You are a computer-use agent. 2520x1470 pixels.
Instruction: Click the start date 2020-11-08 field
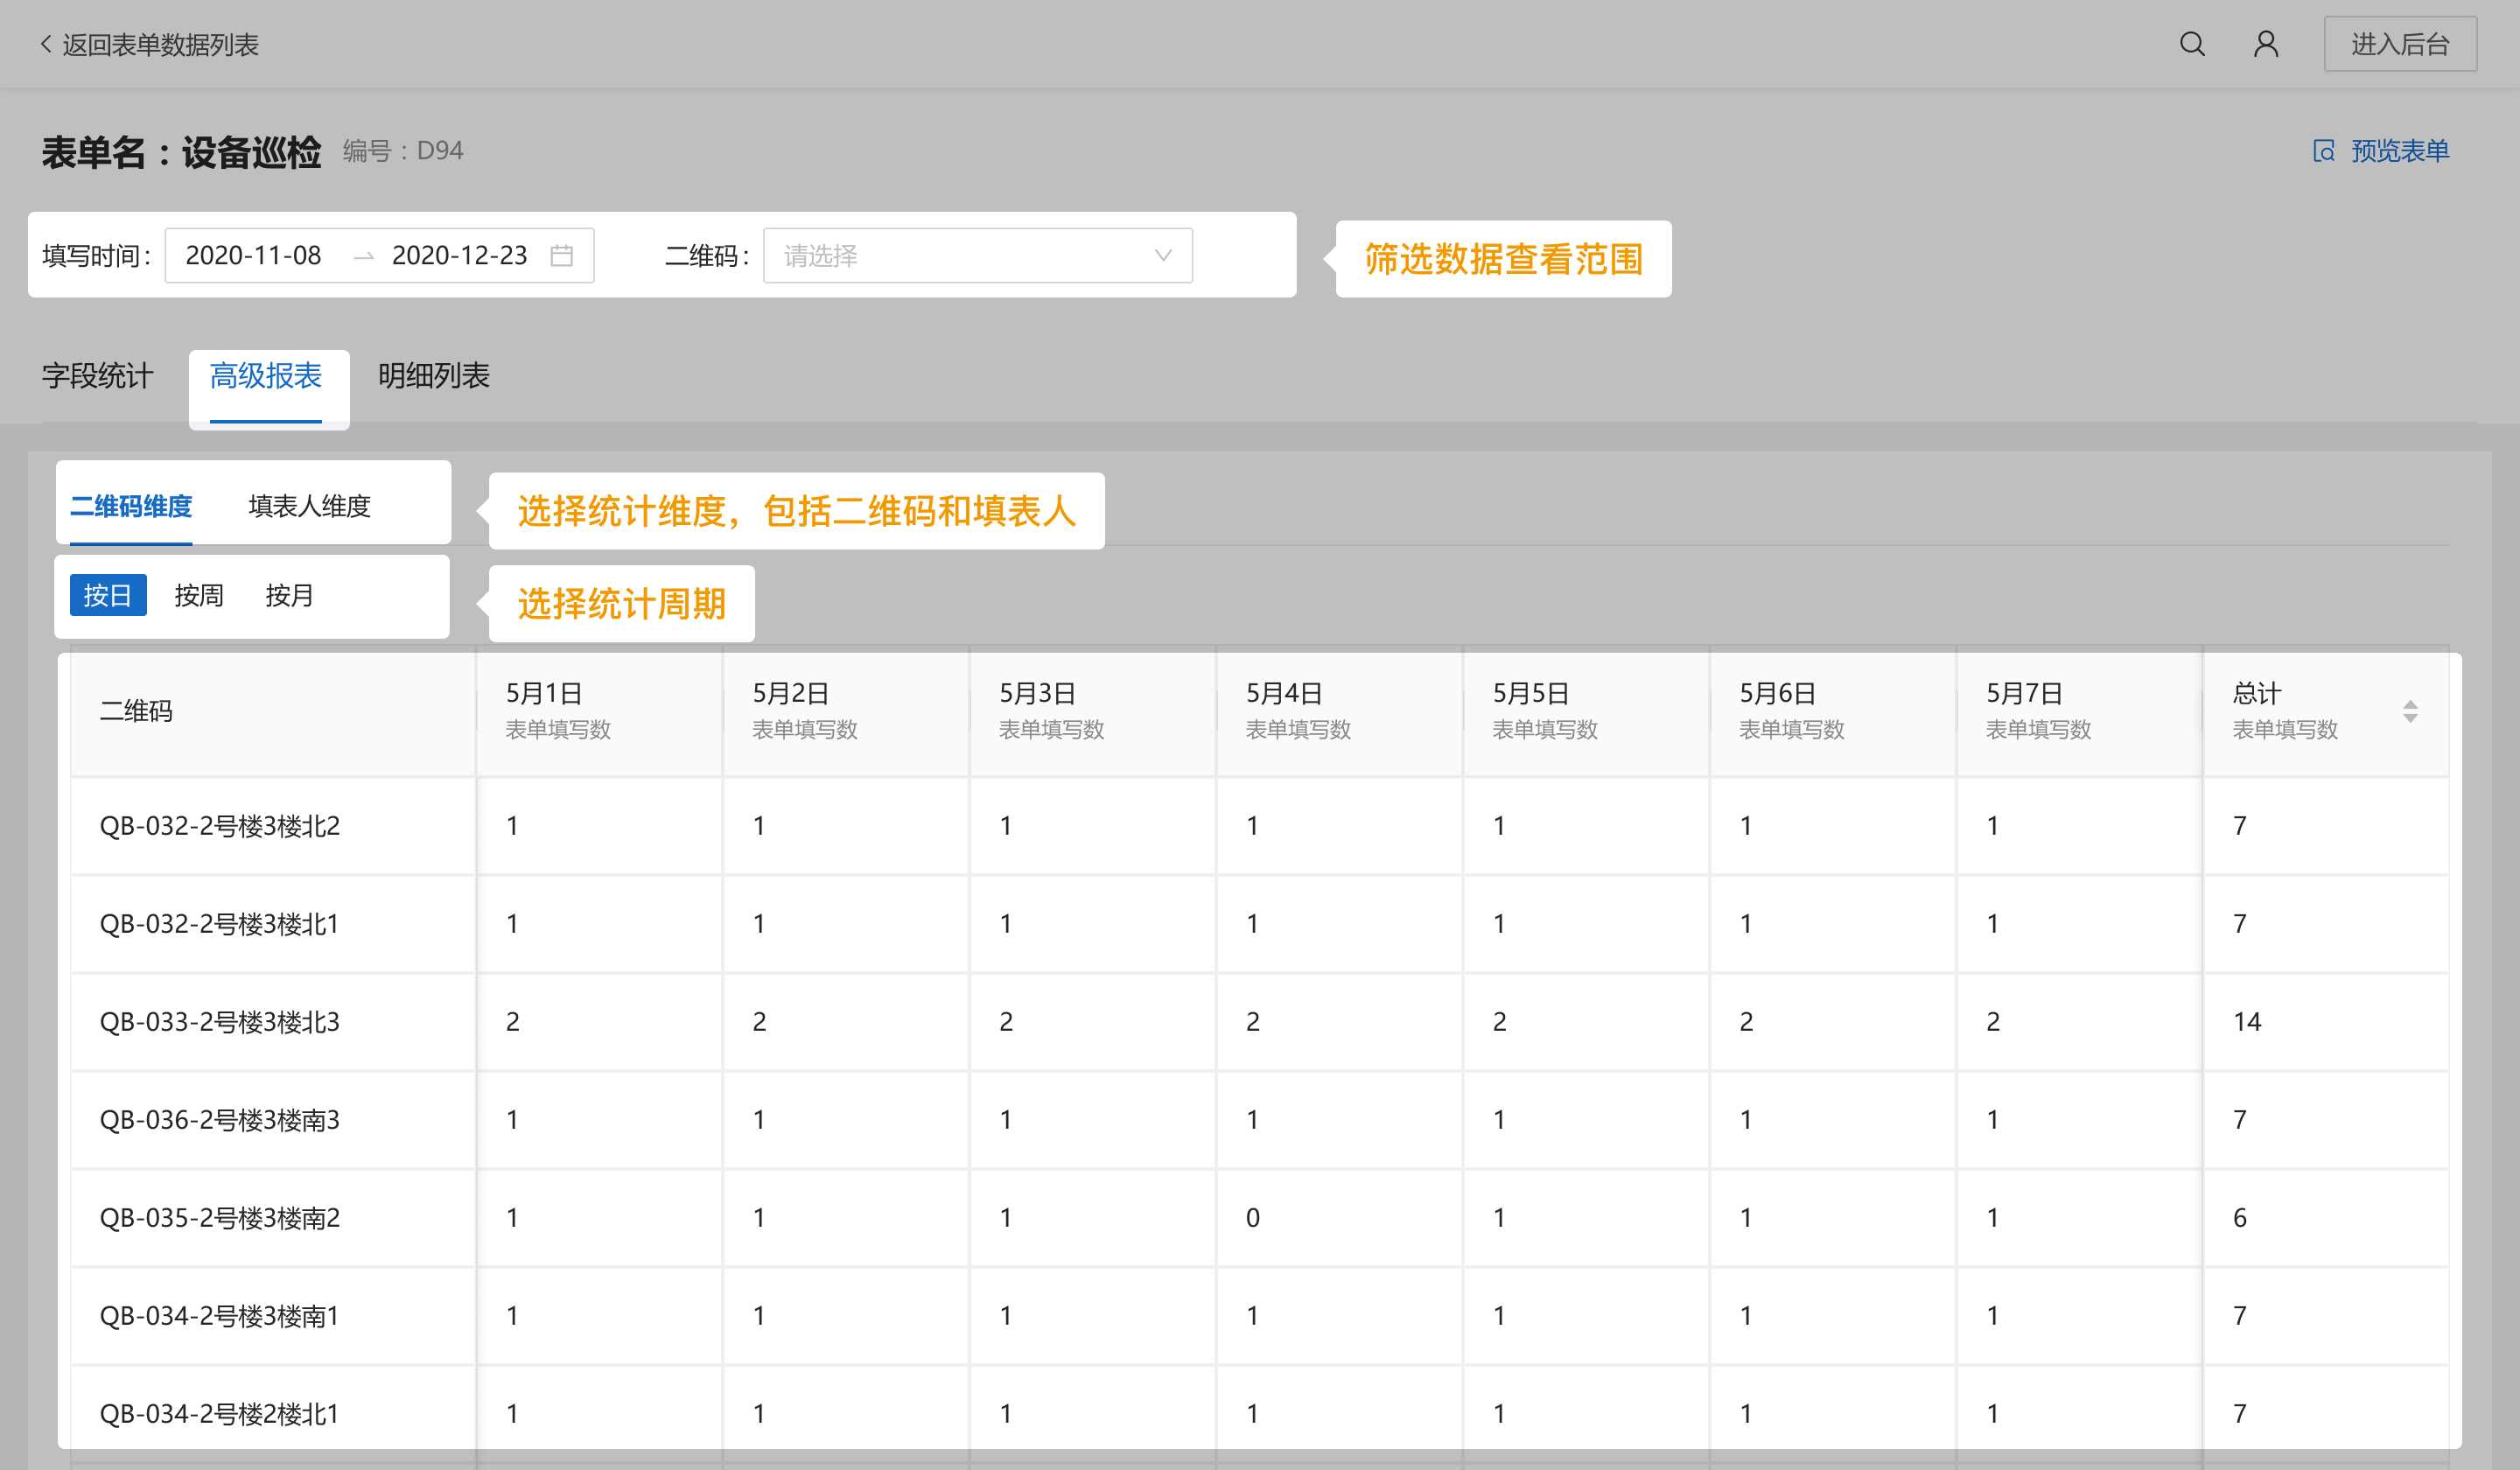253,256
